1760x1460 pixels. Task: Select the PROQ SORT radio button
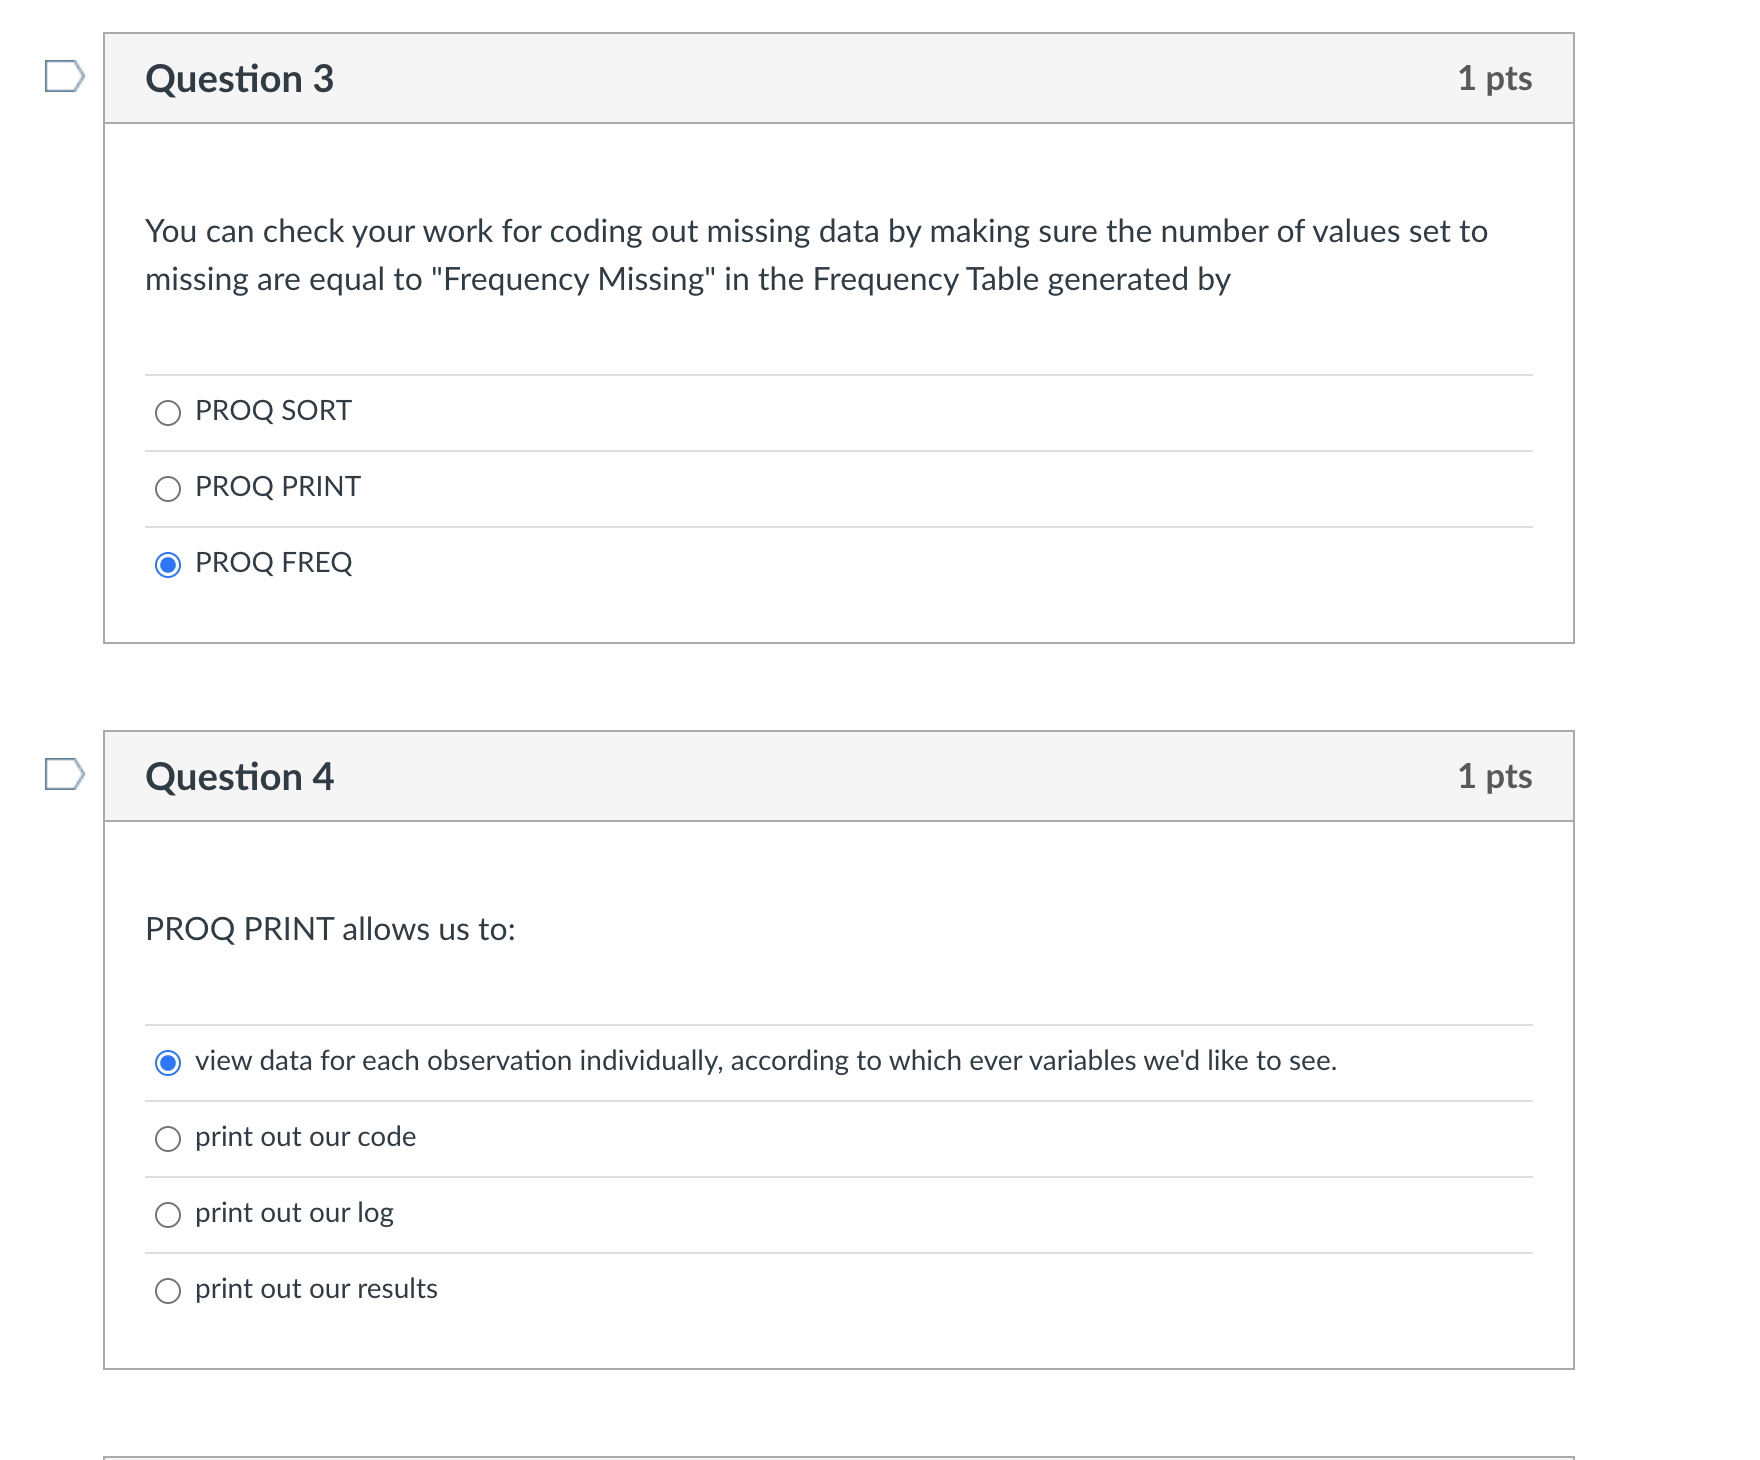click(x=168, y=412)
